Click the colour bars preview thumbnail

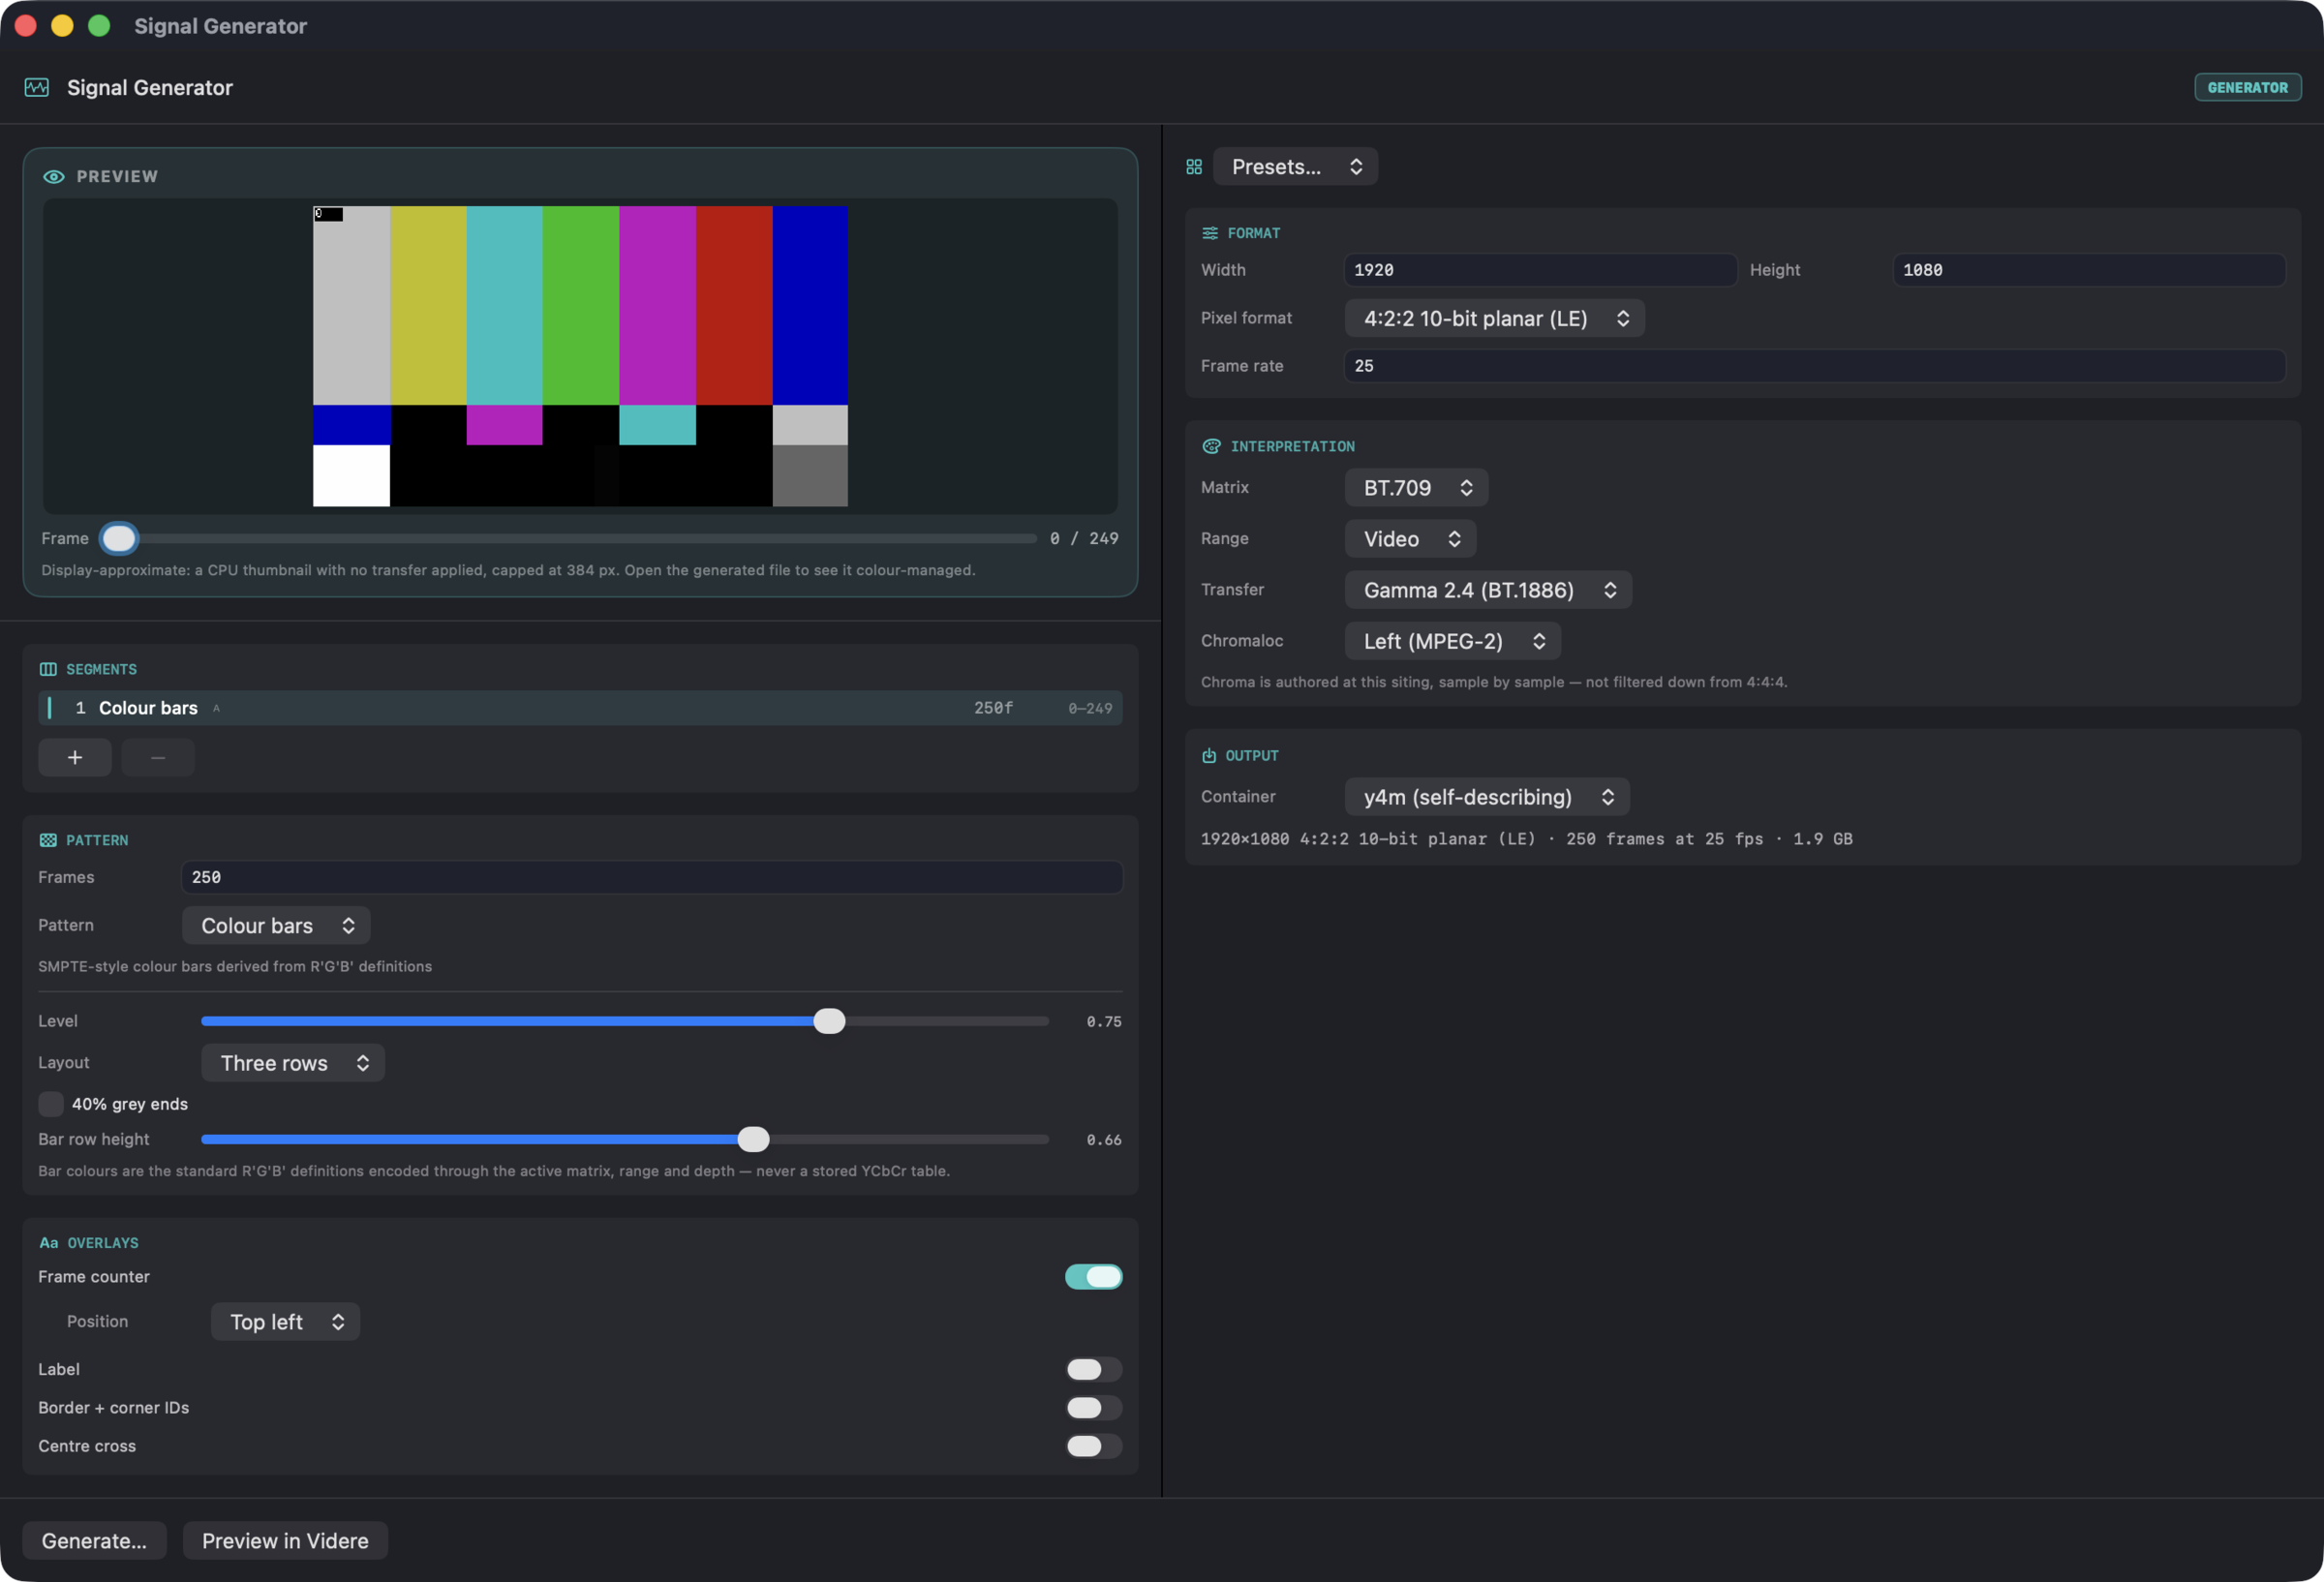(x=580, y=356)
